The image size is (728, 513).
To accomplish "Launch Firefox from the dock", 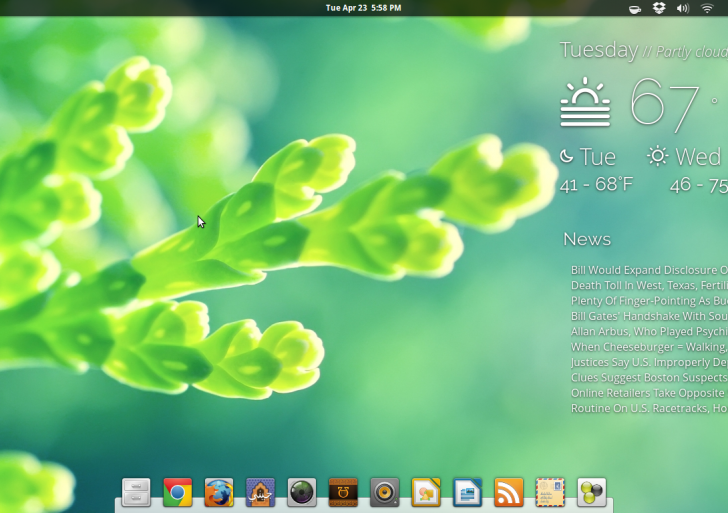I will point(219,492).
